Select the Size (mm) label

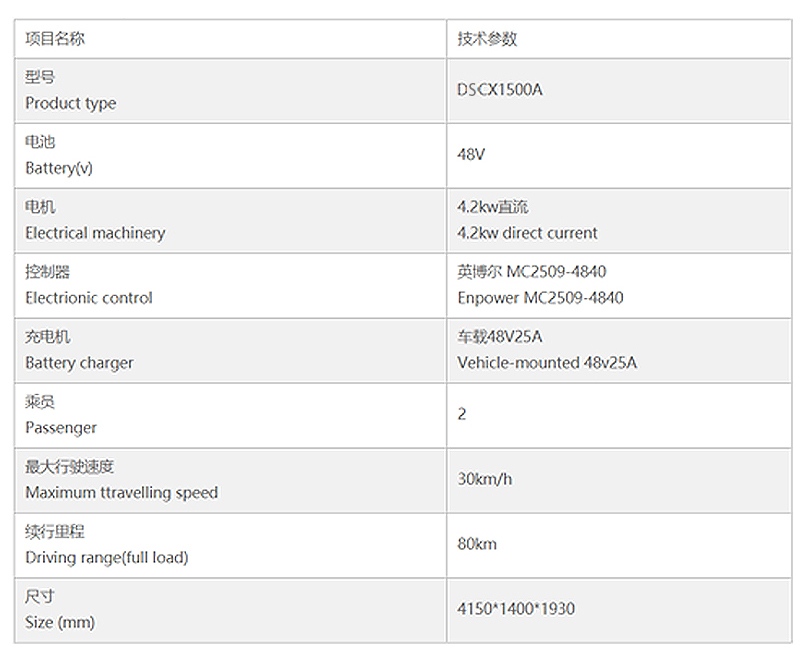point(60,622)
